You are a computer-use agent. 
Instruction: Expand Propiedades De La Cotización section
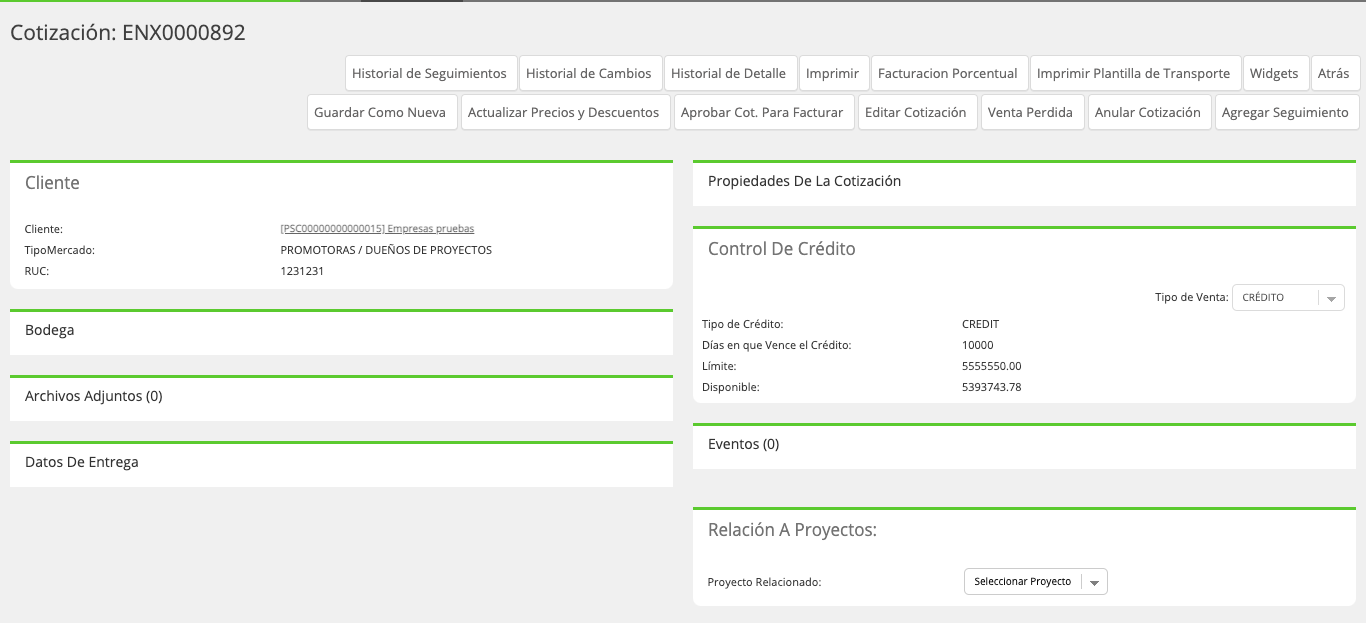pyautogui.click(x=1024, y=182)
